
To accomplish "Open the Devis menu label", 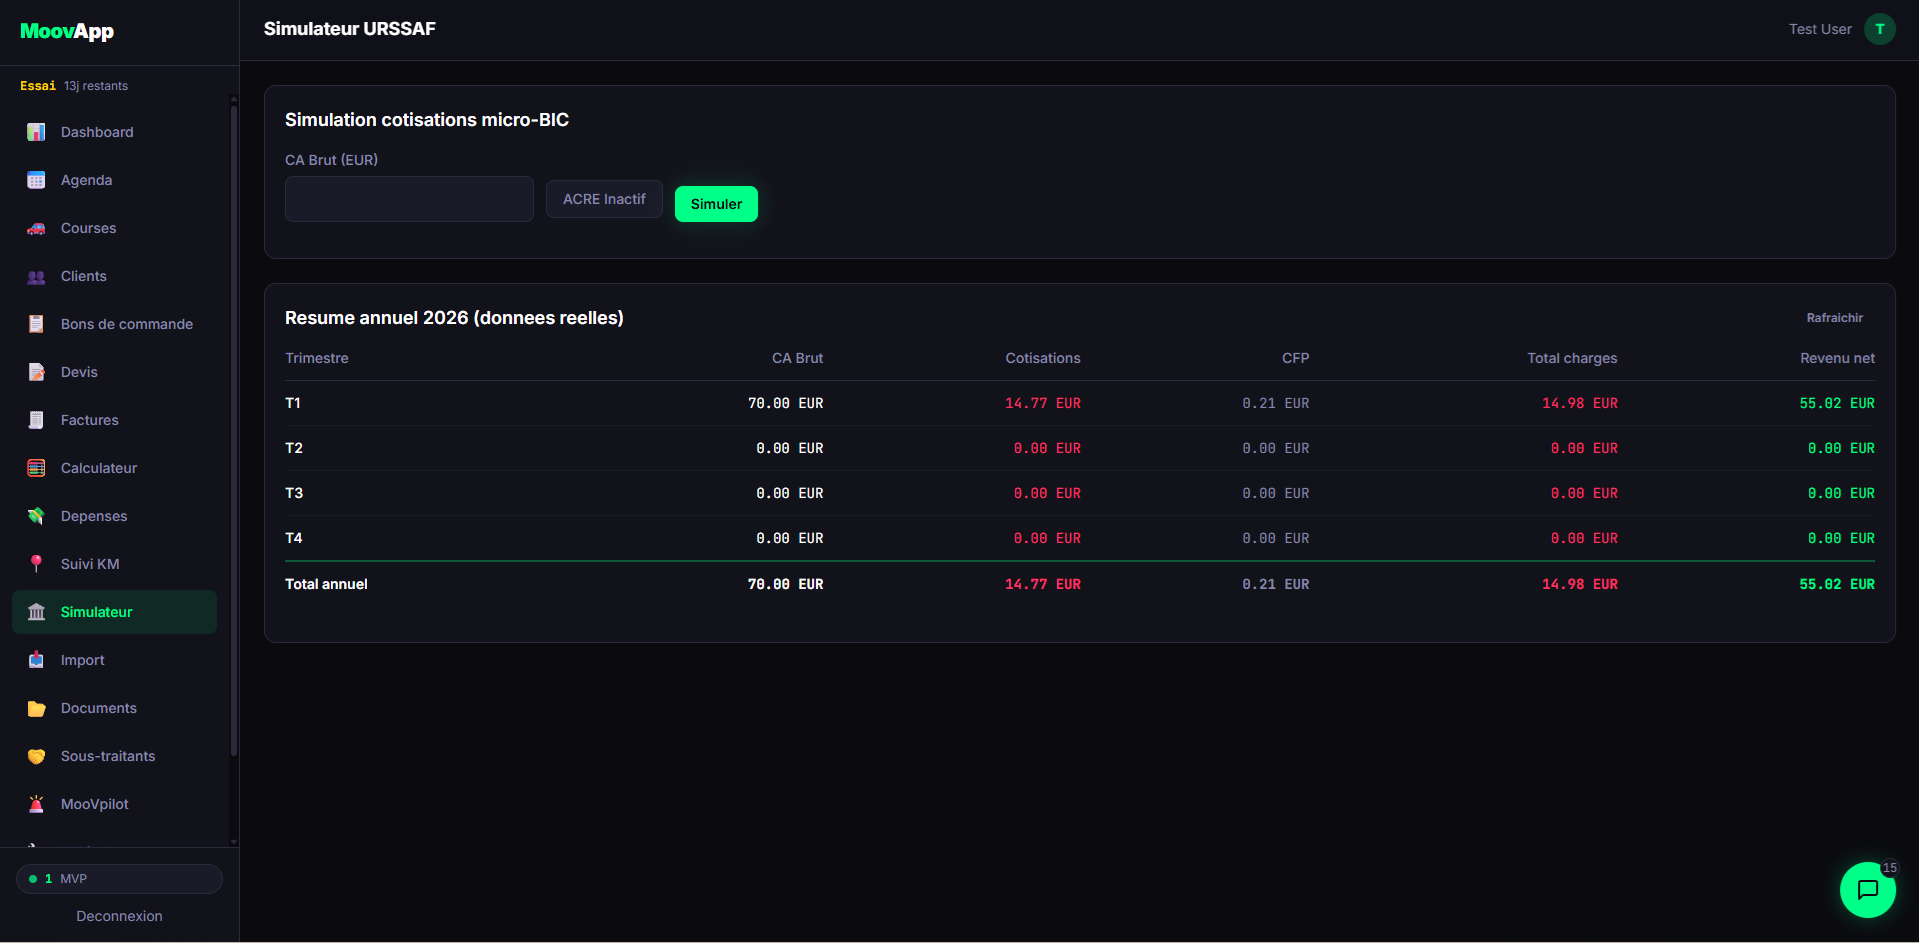I will pos(79,372).
